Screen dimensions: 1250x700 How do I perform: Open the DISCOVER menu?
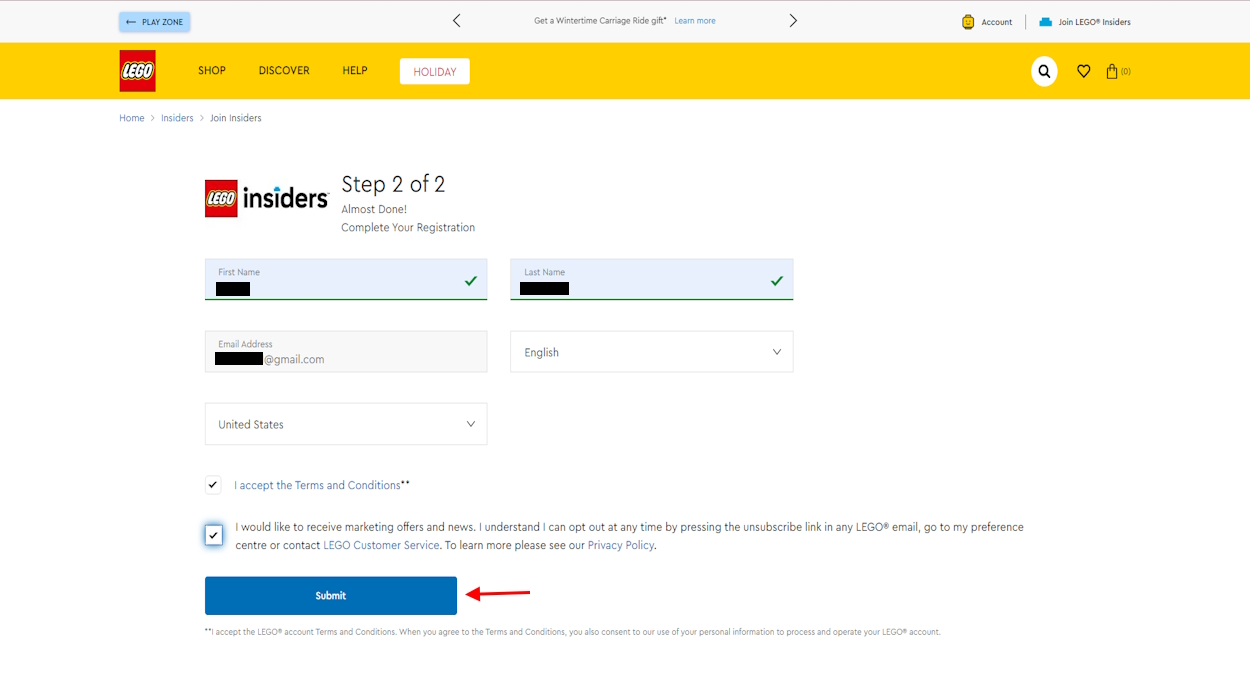[284, 71]
